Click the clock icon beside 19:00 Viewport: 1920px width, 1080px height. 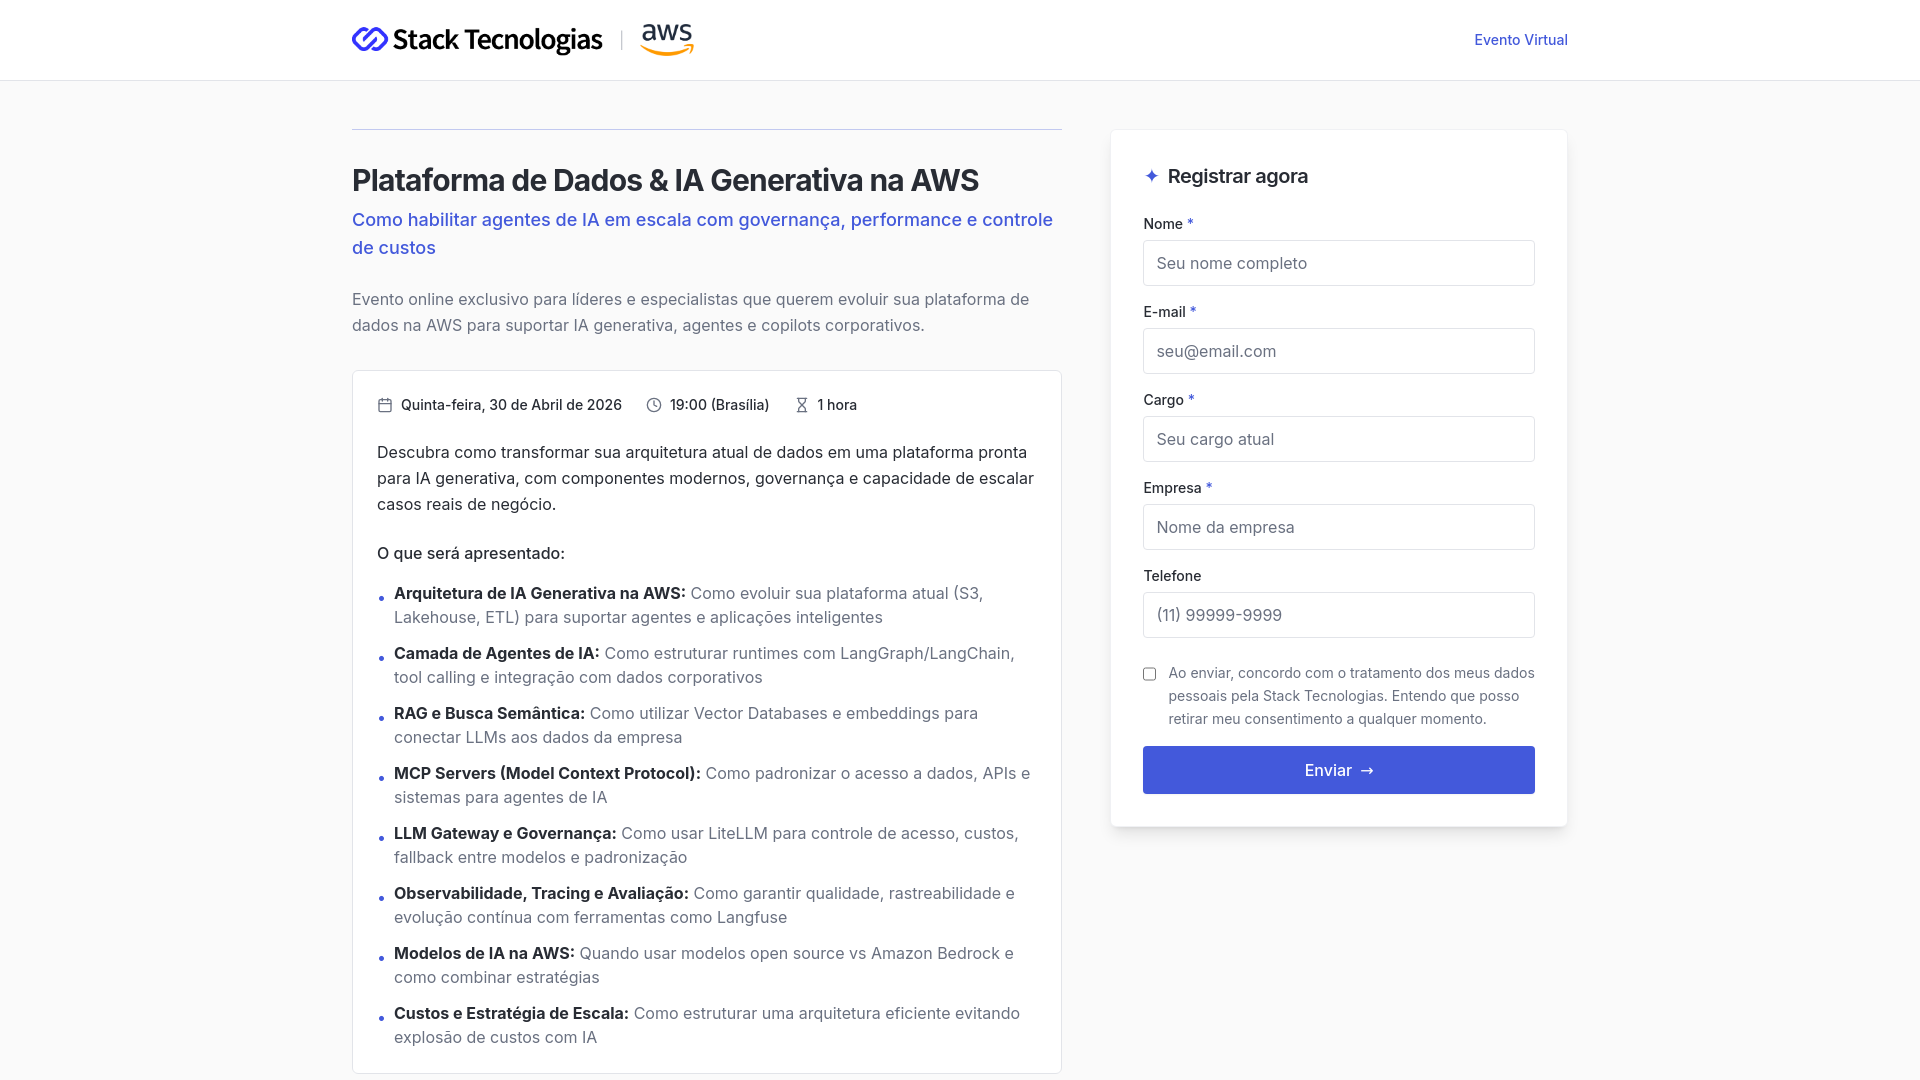click(x=654, y=405)
